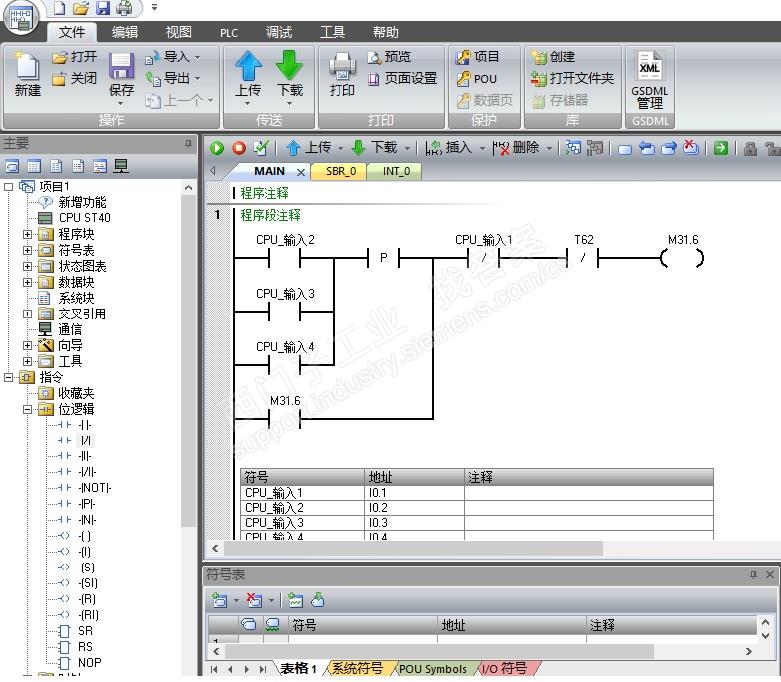Open dropdown arrow beside toolbar 下载
Viewport: 781px width, 682px height.
[x=407, y=148]
